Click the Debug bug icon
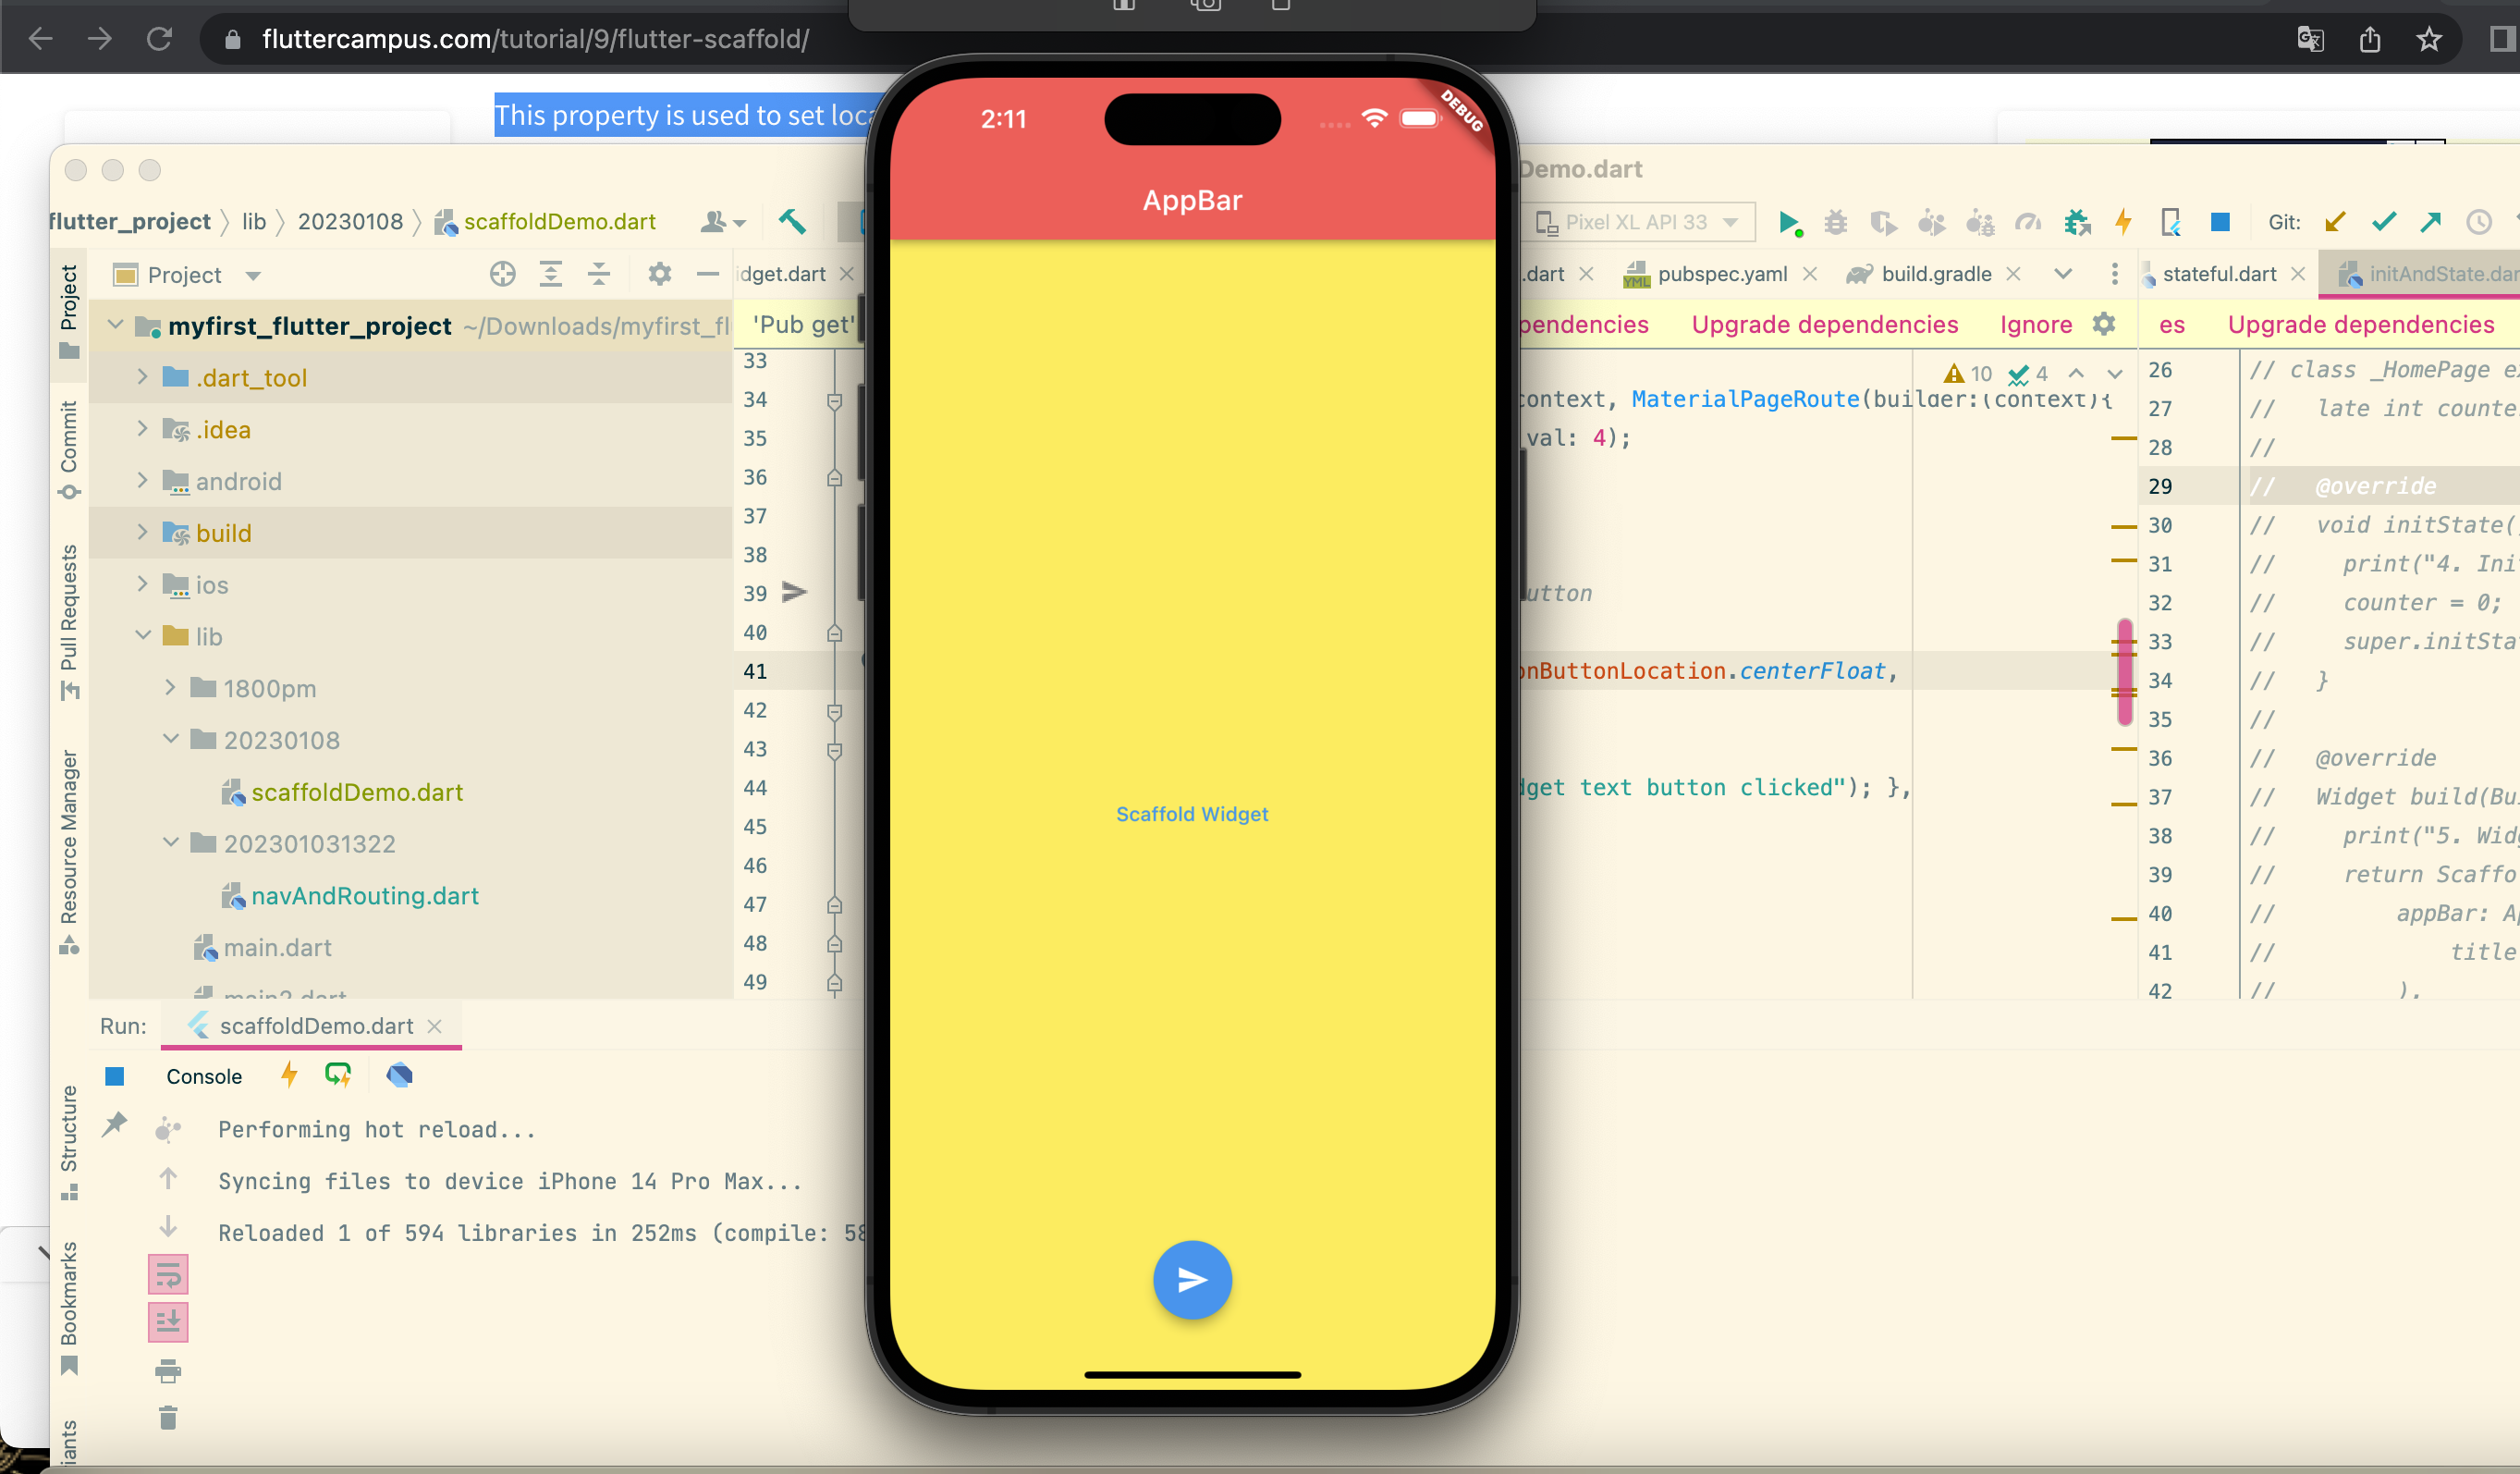The height and width of the screenshot is (1474, 2520). point(1835,222)
